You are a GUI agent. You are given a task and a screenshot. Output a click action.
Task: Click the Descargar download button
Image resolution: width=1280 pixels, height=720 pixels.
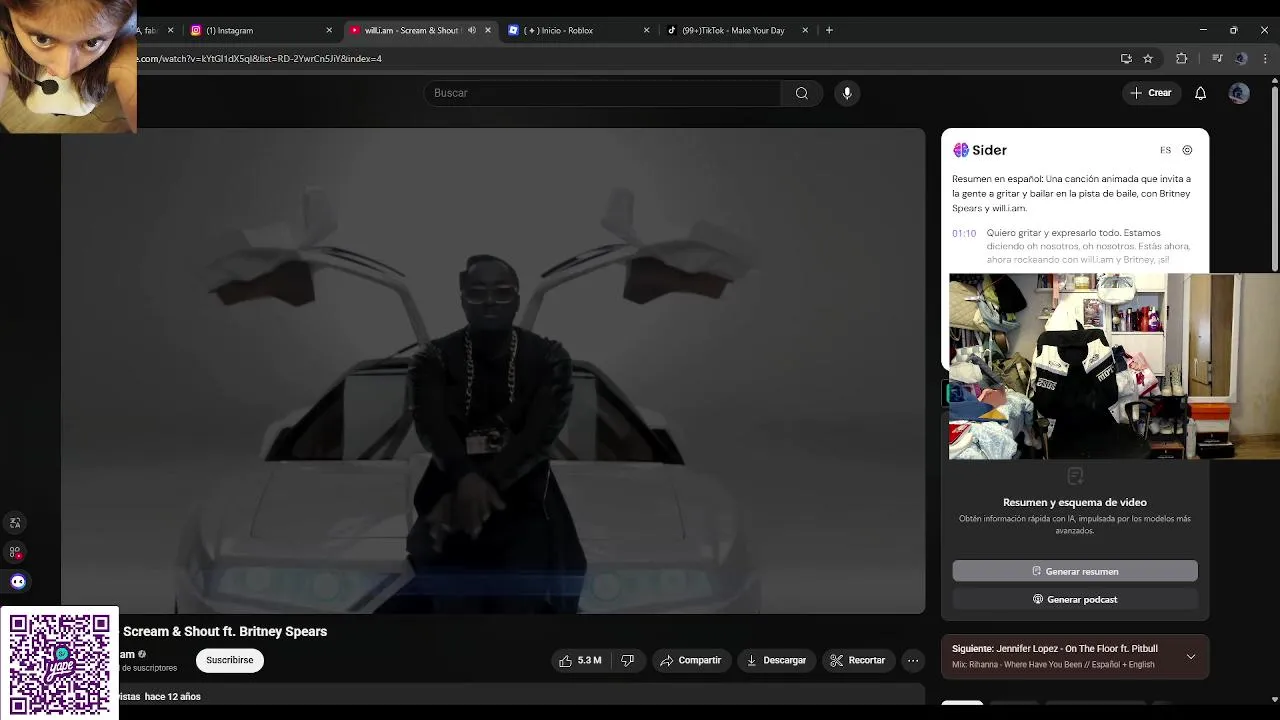[x=776, y=660]
